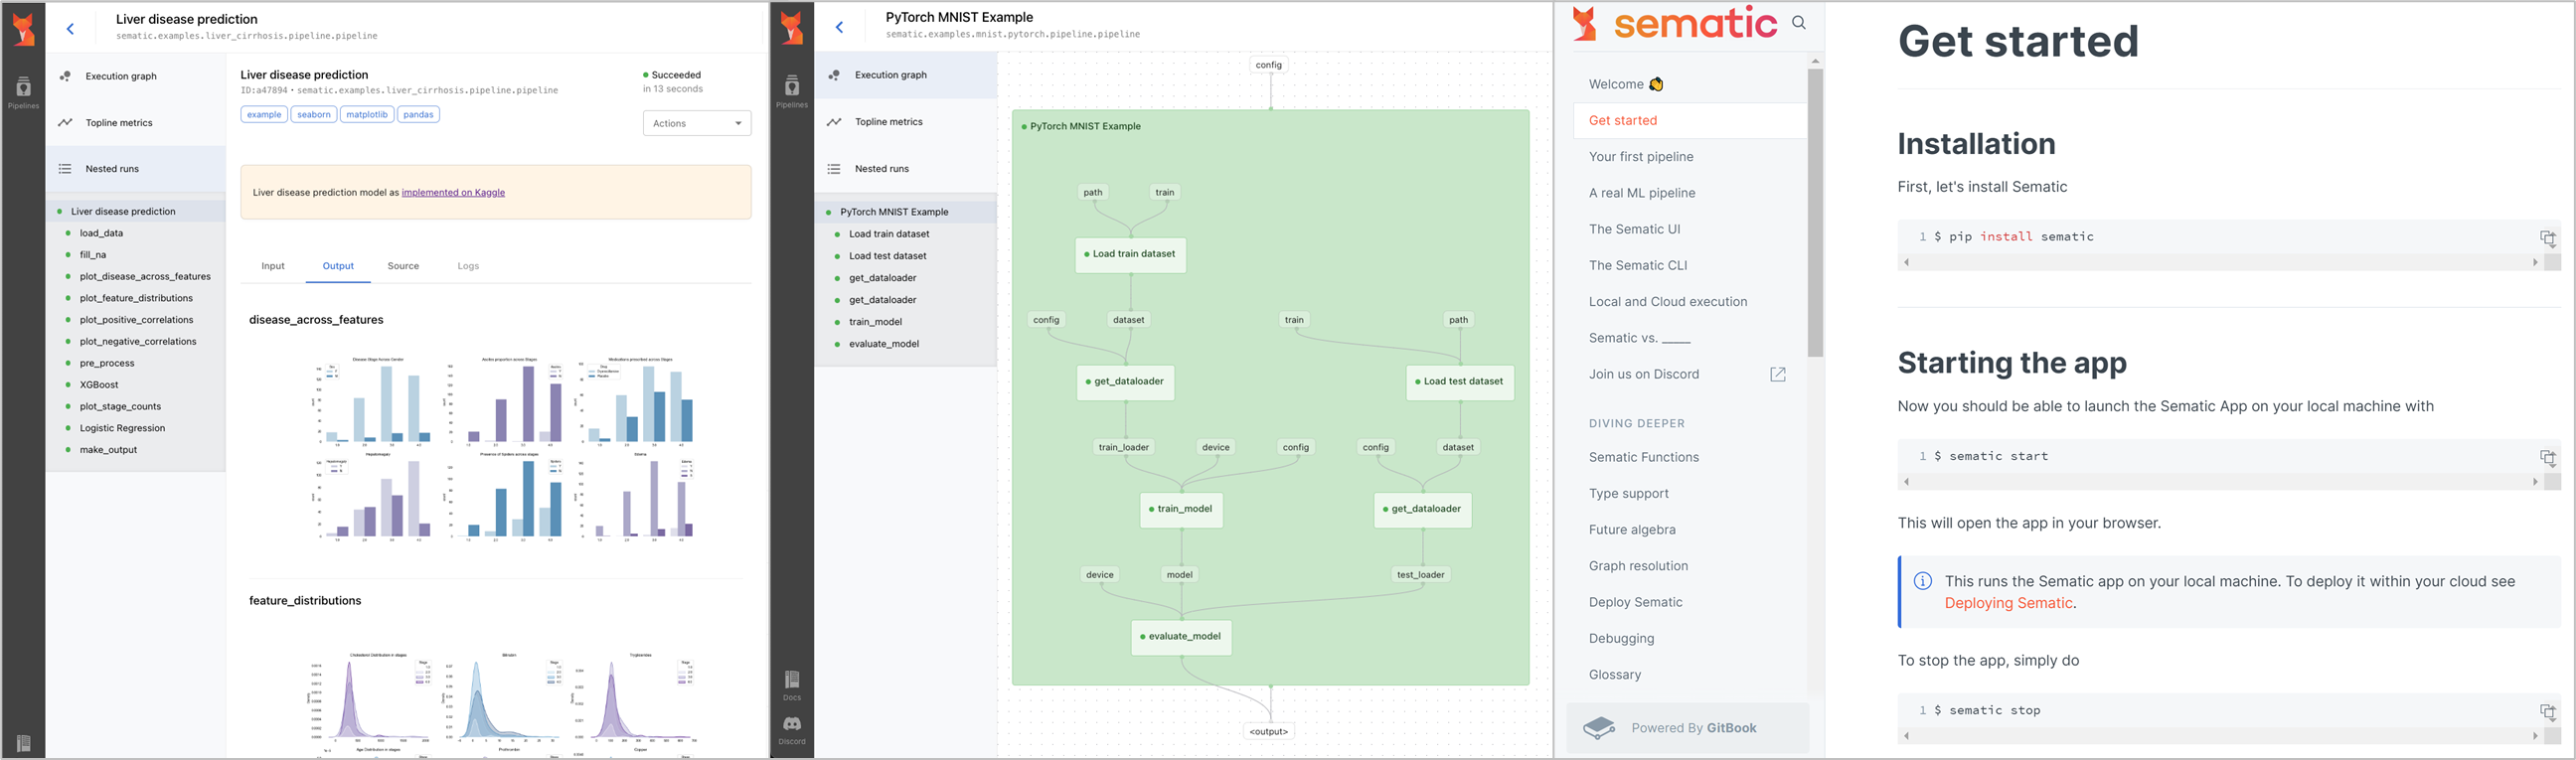Copy the sematic stop code block
2576x760 pixels.
click(2548, 712)
